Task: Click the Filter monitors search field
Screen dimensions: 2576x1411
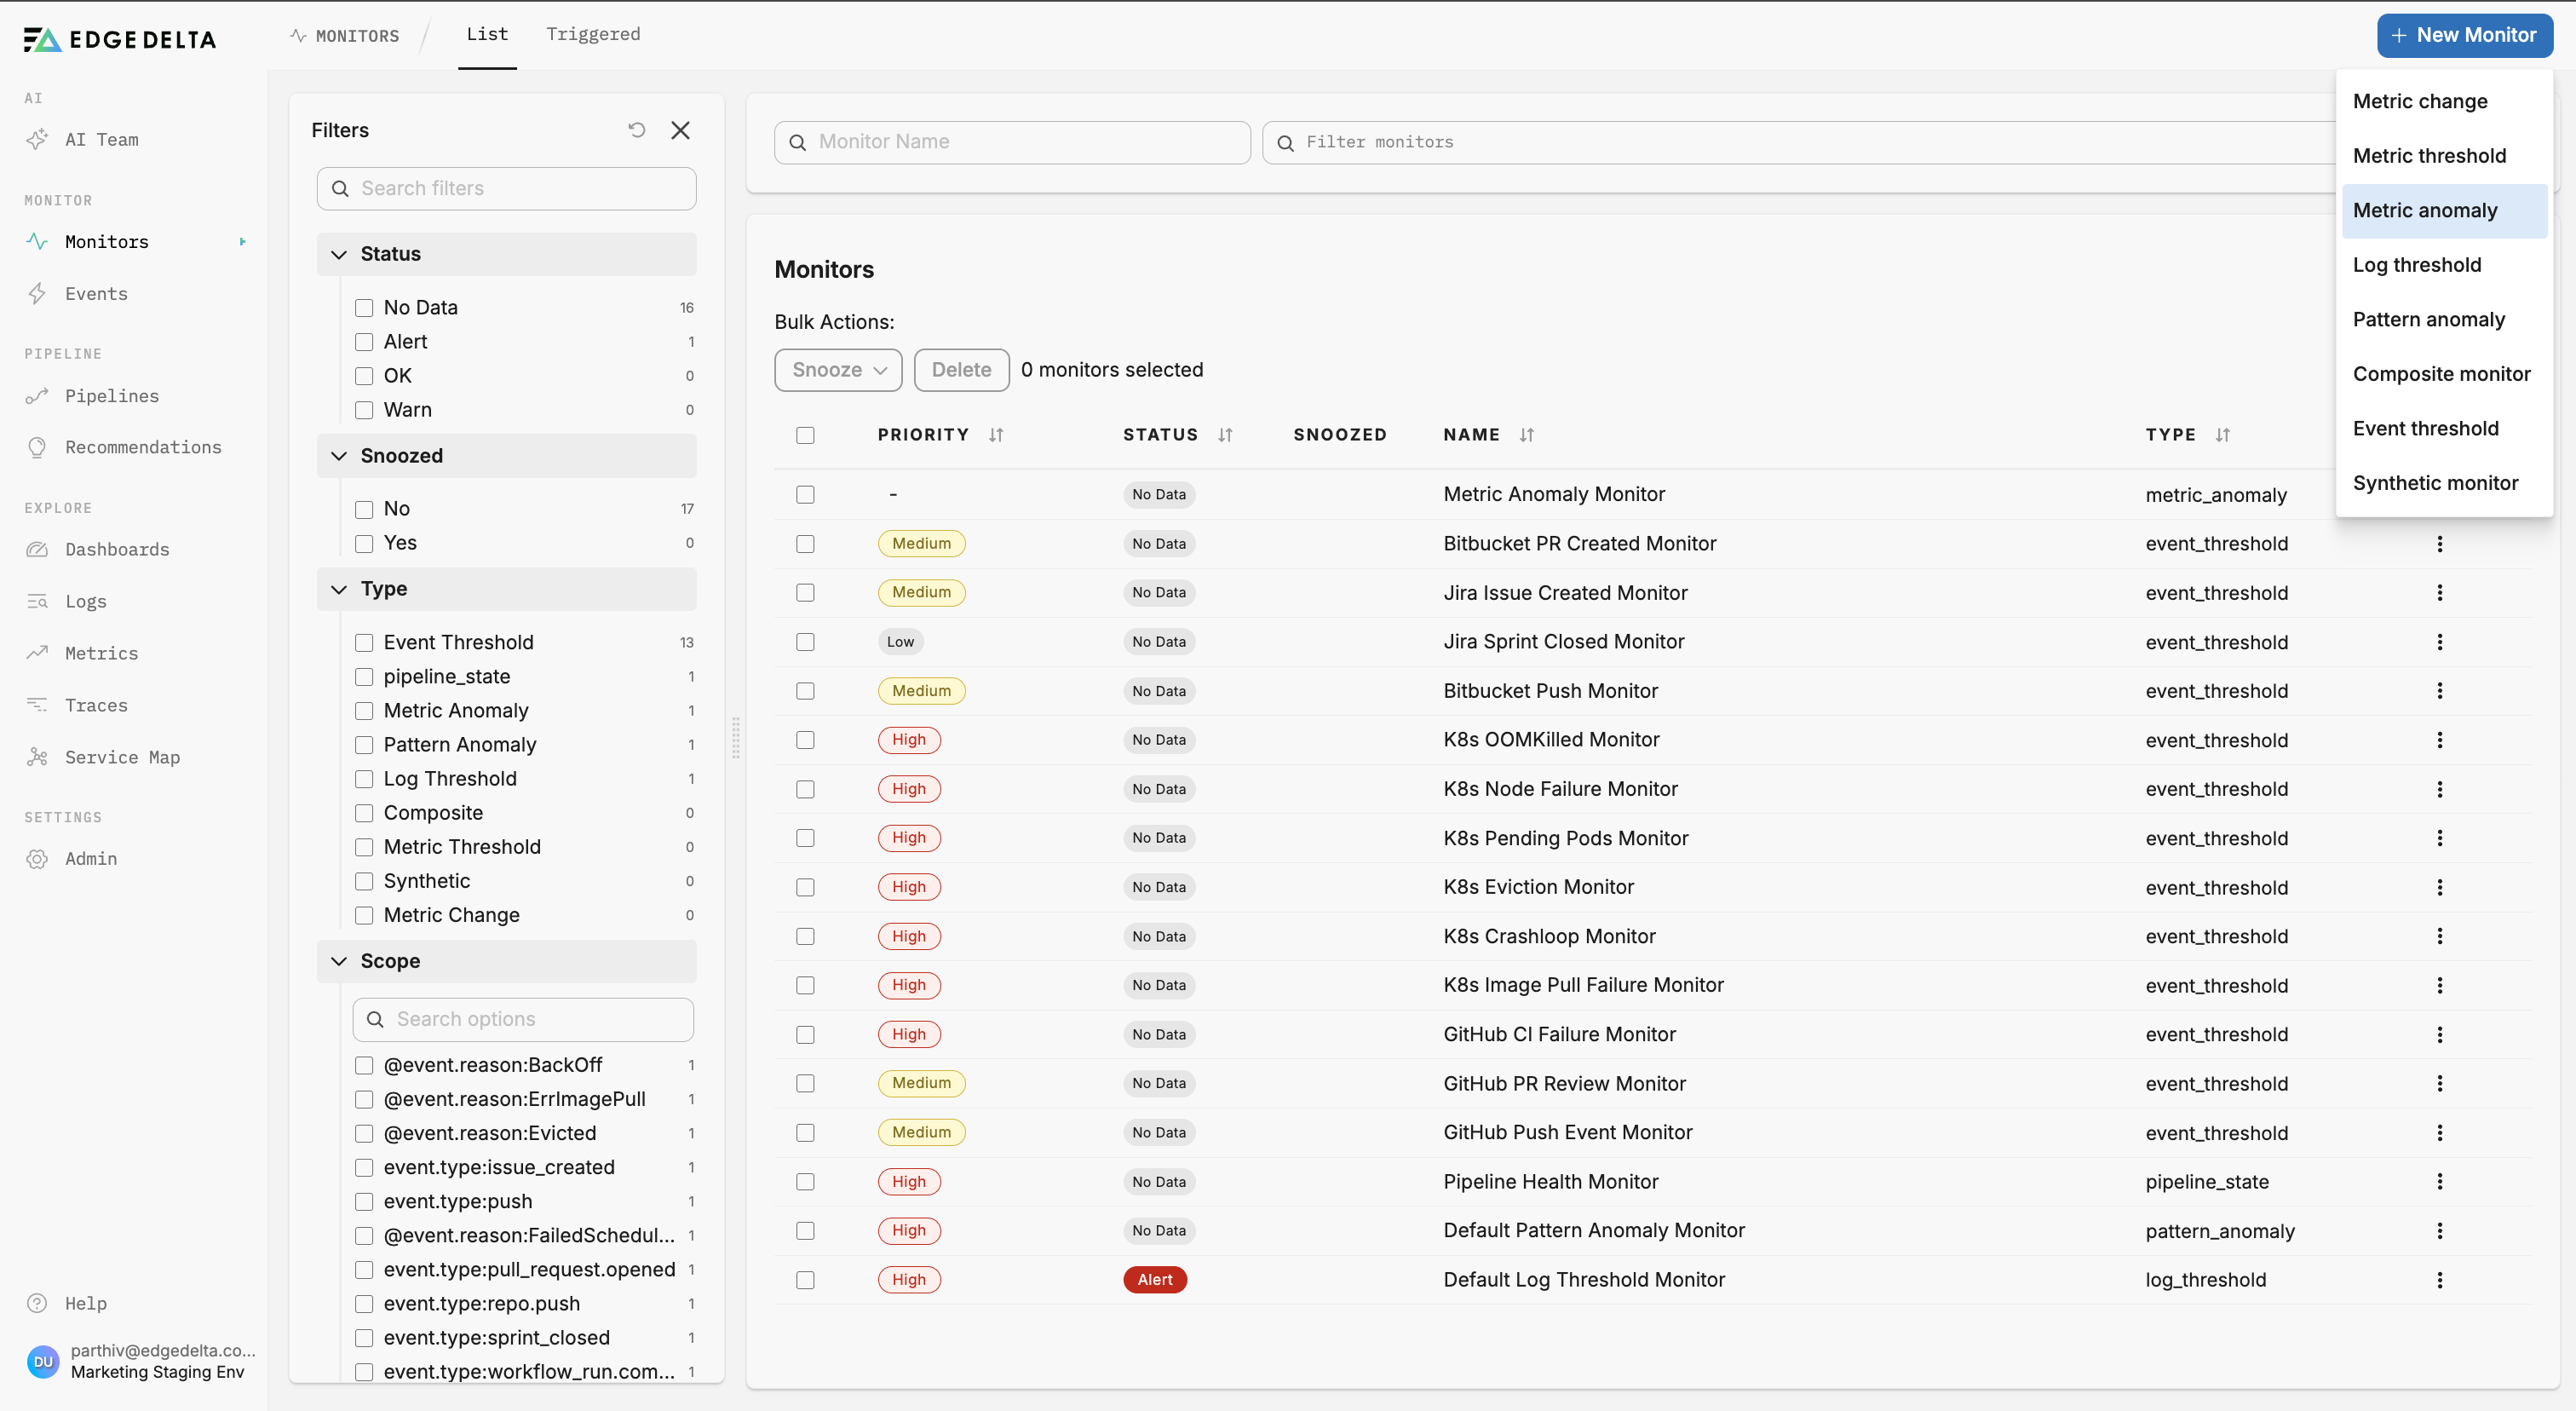Action: click(x=1800, y=142)
